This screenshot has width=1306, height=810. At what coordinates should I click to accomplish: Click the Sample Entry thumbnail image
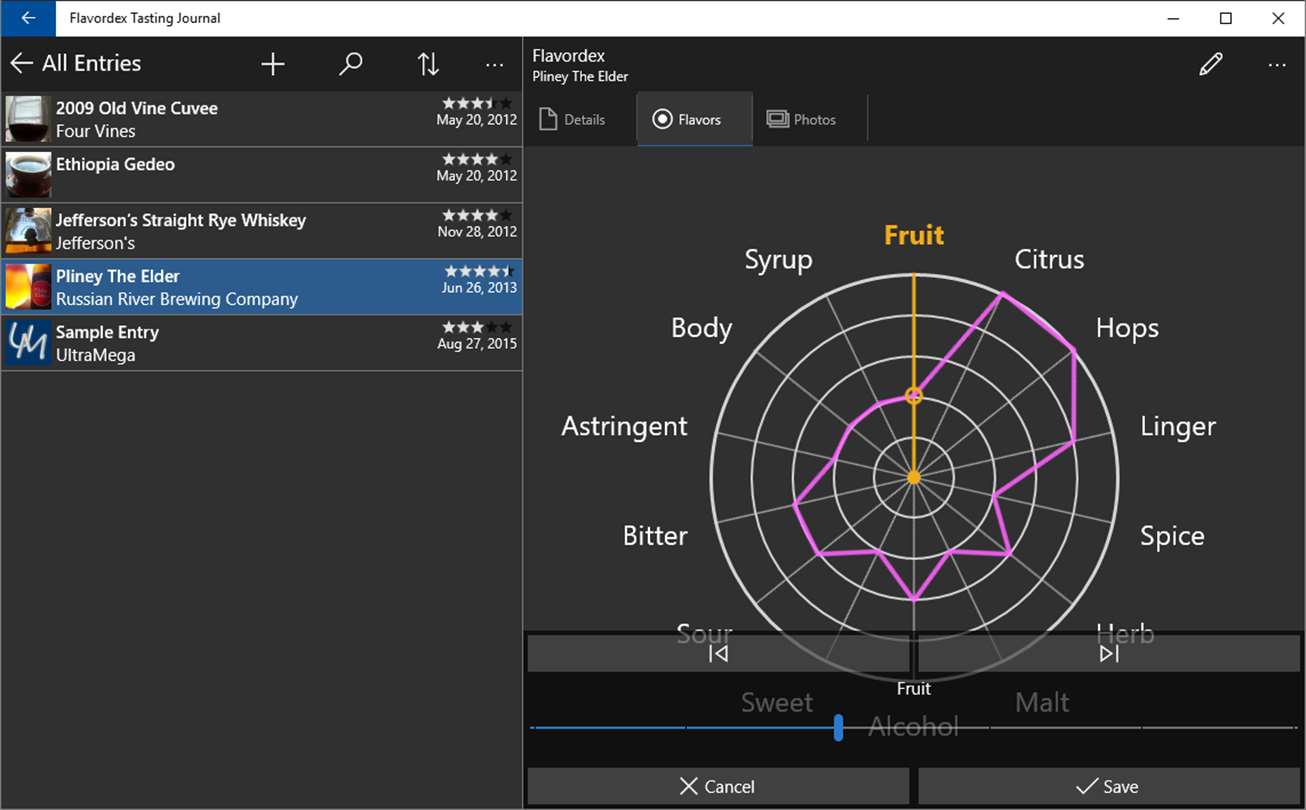pyautogui.click(x=28, y=343)
